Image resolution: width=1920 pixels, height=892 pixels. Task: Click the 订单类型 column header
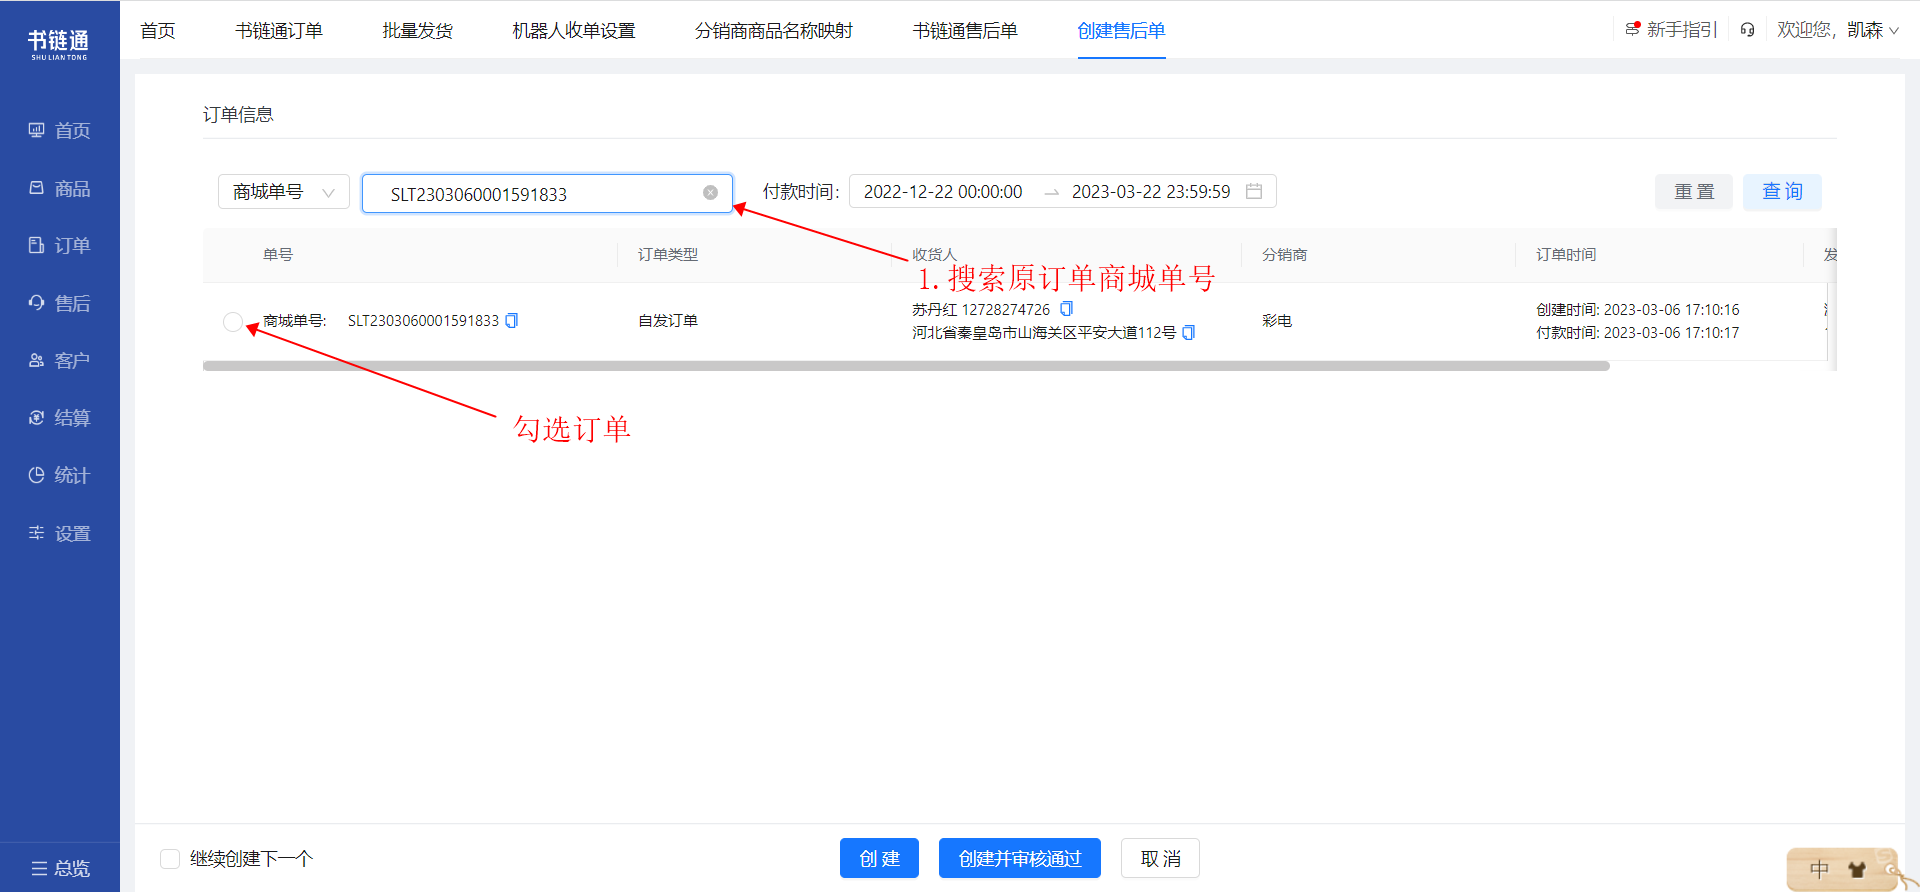coord(668,255)
